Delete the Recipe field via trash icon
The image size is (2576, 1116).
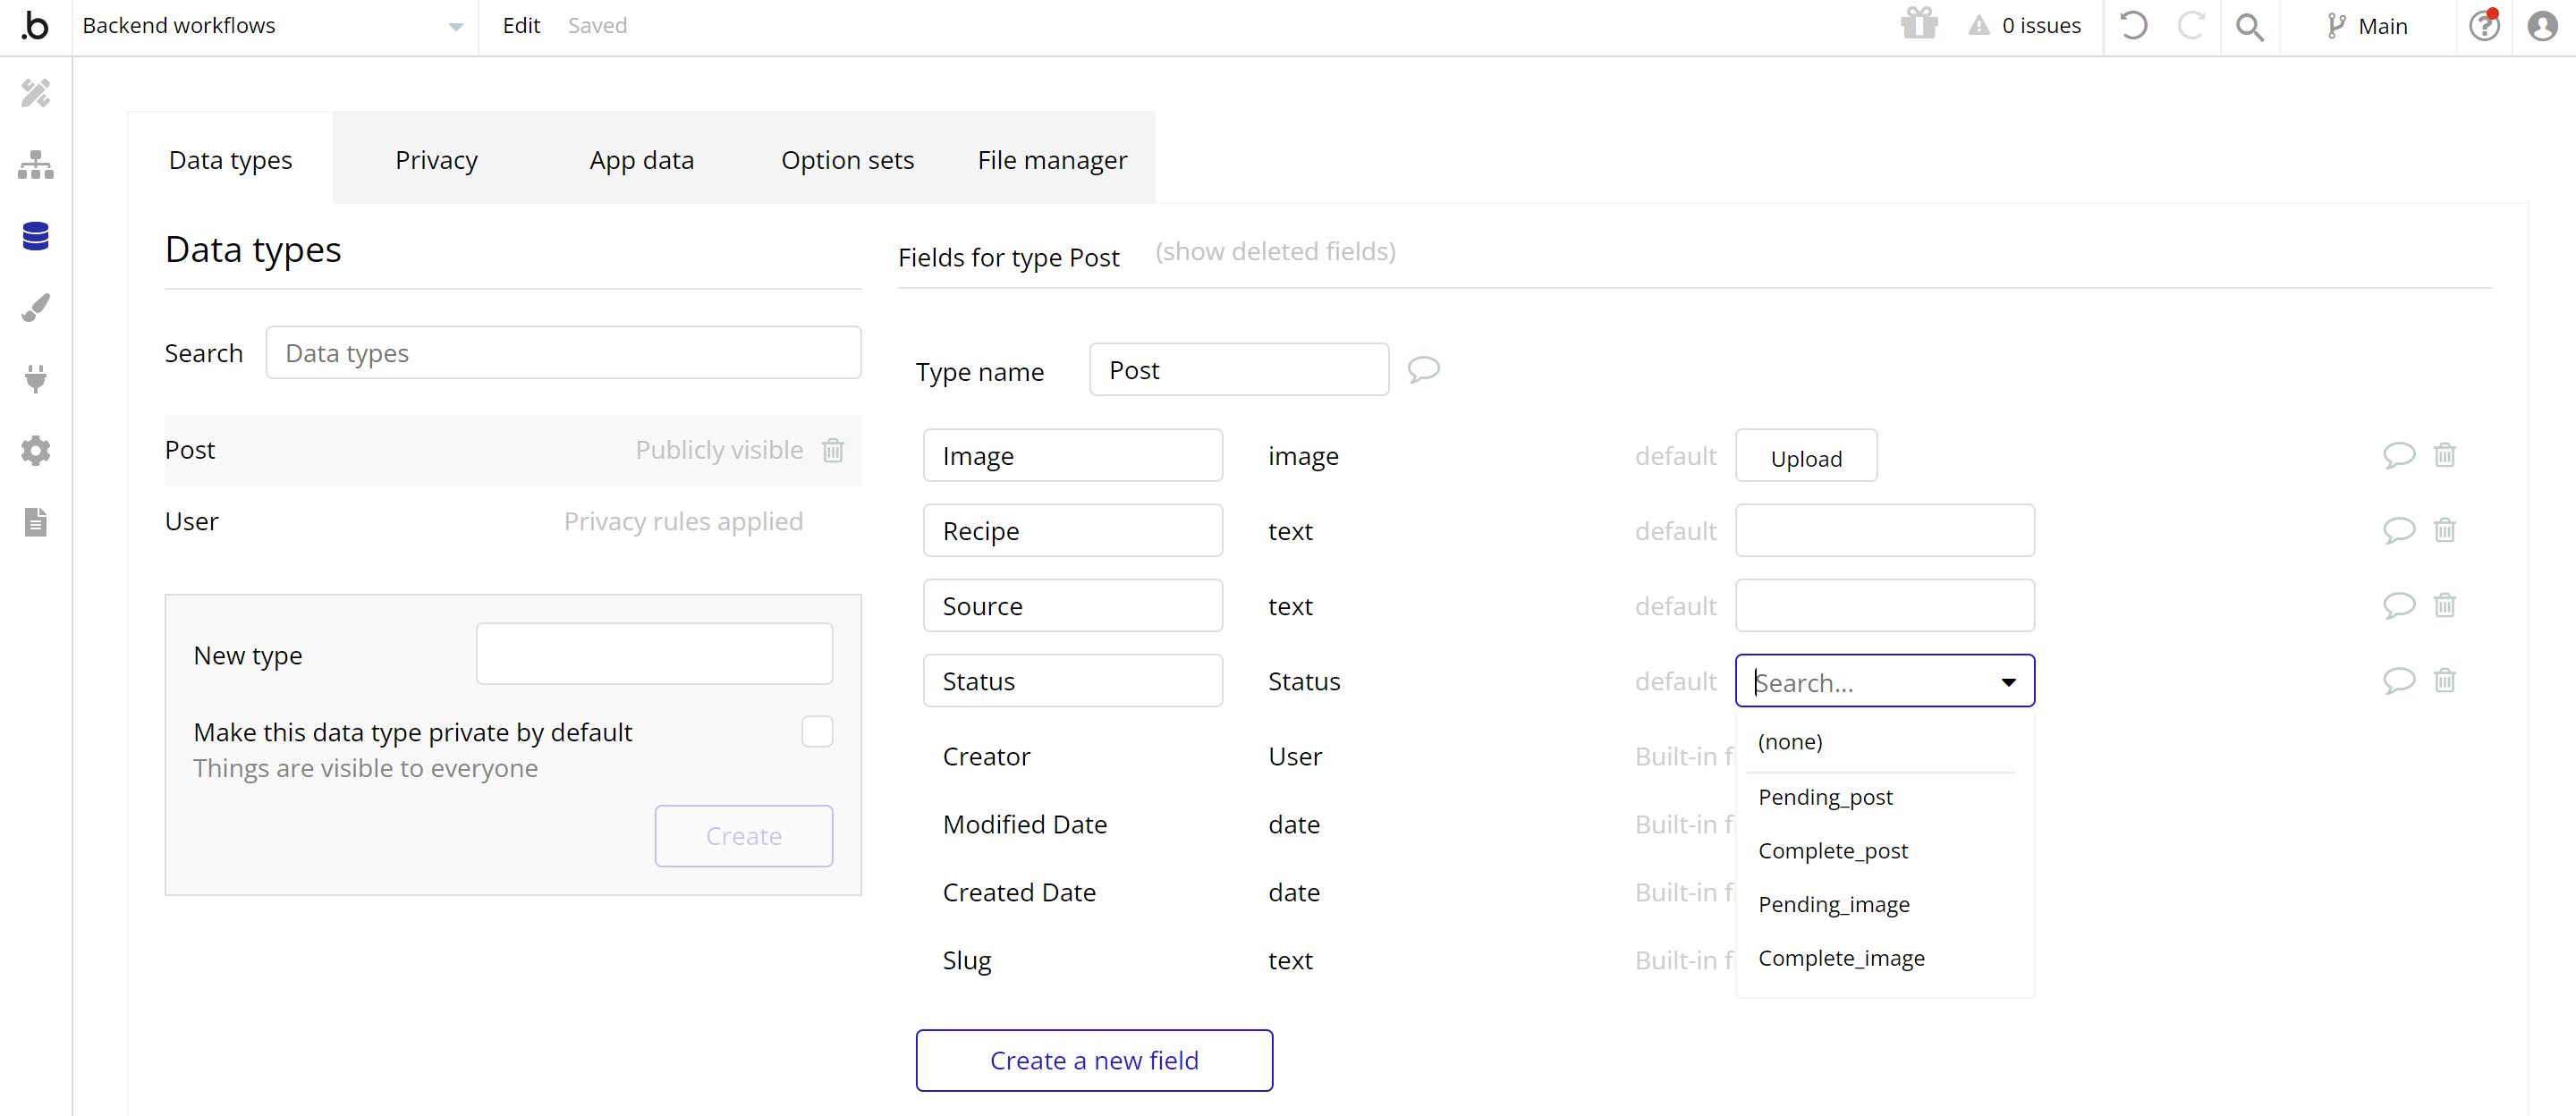tap(2444, 530)
